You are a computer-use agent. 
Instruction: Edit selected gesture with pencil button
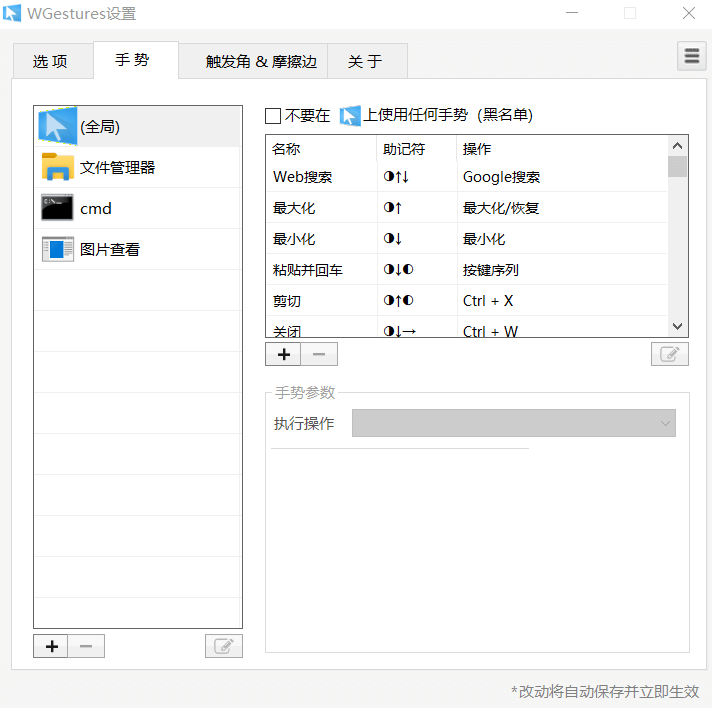point(670,354)
